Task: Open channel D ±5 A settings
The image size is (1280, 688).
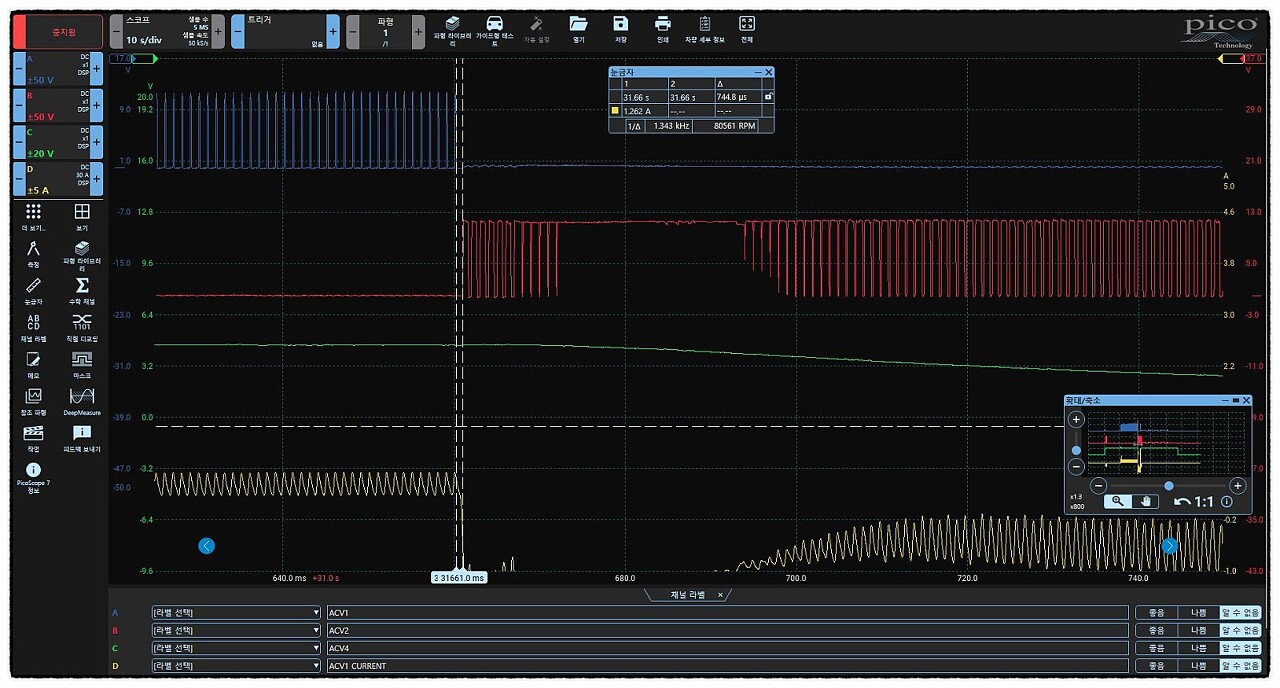Action: pyautogui.click(x=57, y=180)
